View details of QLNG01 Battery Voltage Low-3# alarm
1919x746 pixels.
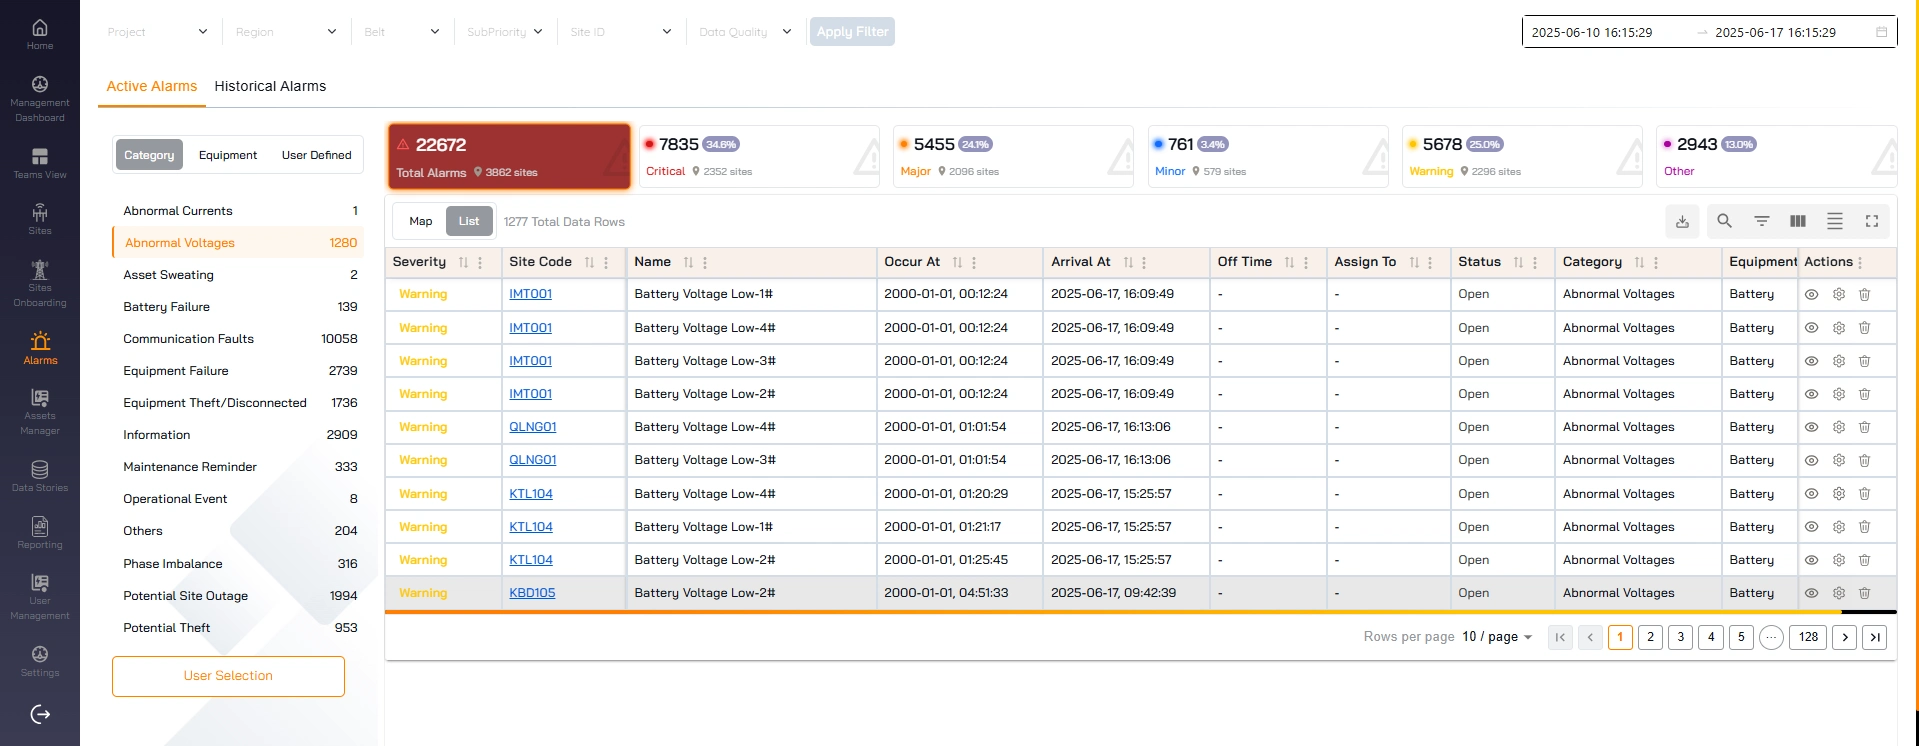click(x=1811, y=460)
